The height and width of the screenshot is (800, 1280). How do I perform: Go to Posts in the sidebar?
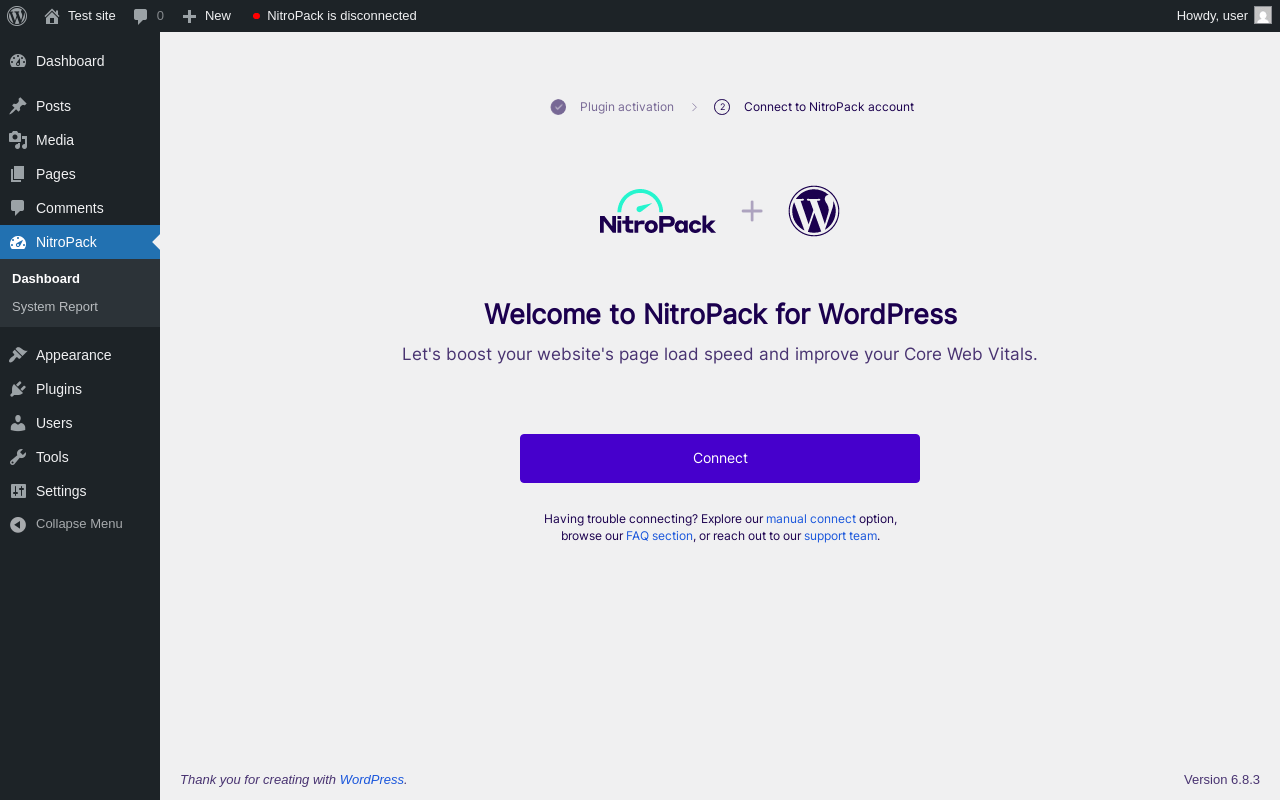click(80, 106)
